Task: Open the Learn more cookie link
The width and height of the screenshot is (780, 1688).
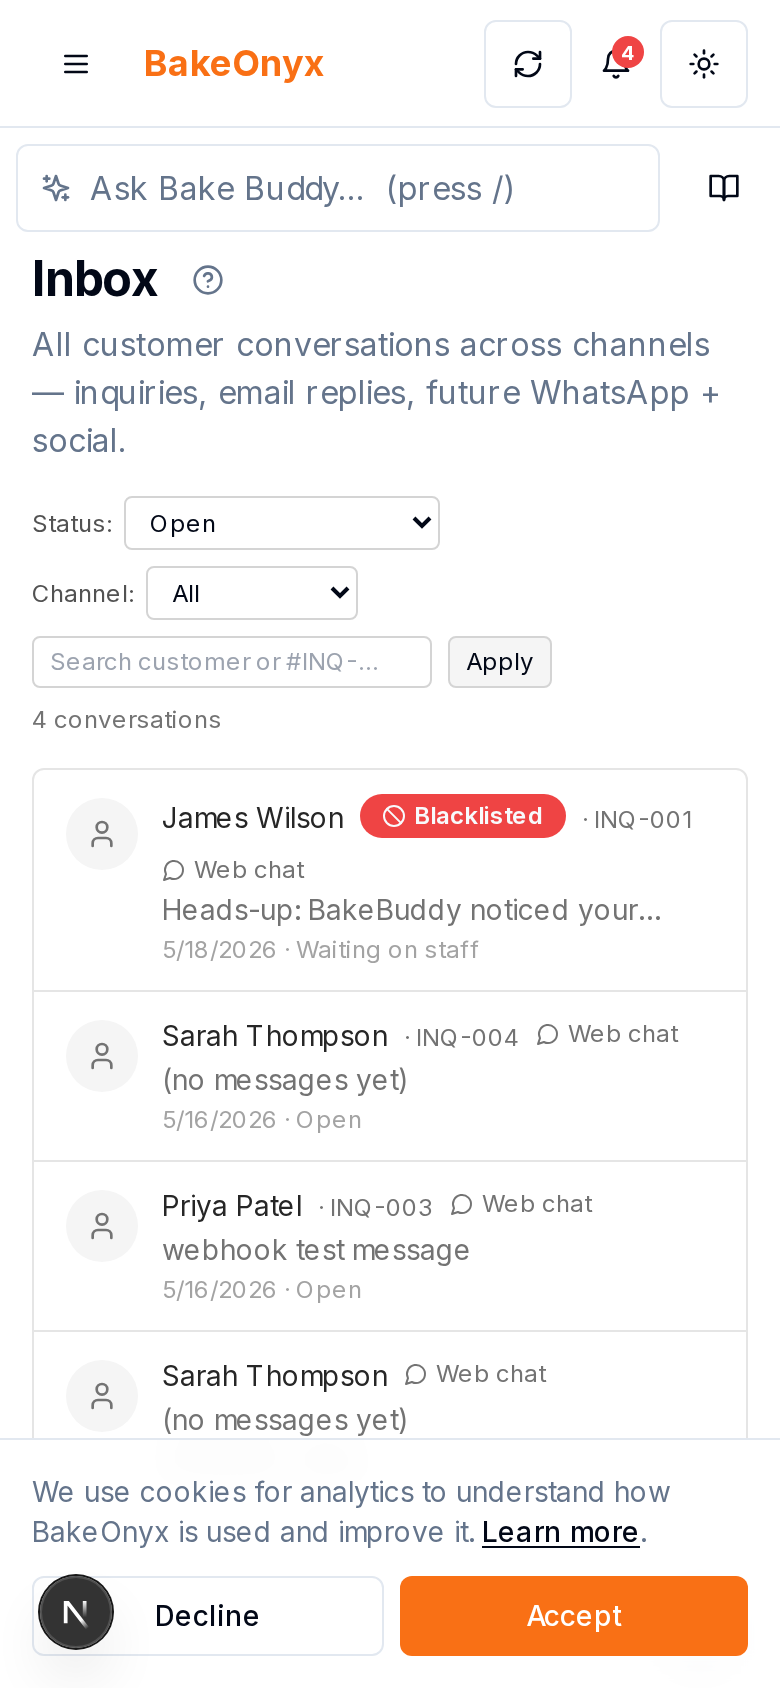Action: pos(561,1532)
